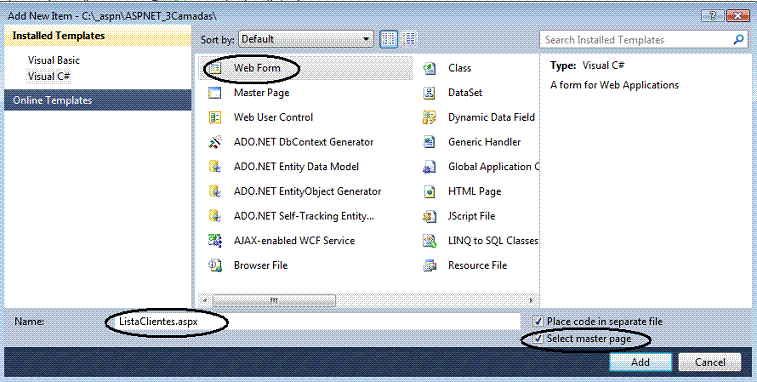Click the ADO.NET Self-Tracking Entity icon
Screen dimensions: 757x382
pyautogui.click(x=215, y=216)
